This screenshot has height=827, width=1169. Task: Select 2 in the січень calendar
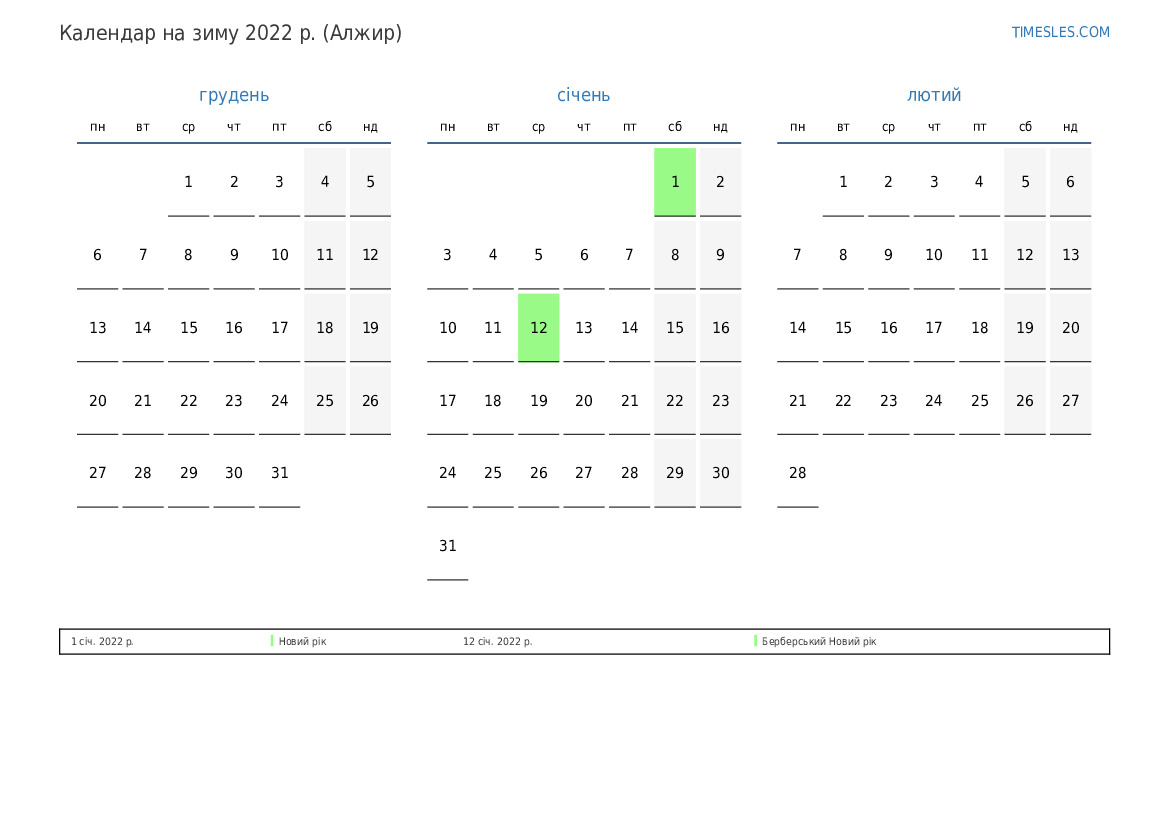click(x=720, y=182)
